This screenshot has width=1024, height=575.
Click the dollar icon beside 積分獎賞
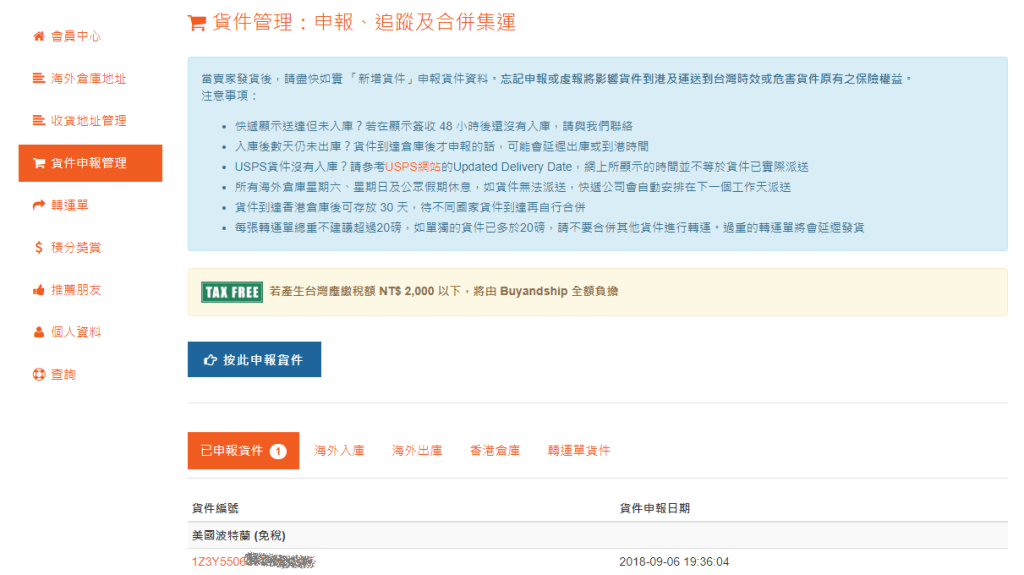[39, 248]
